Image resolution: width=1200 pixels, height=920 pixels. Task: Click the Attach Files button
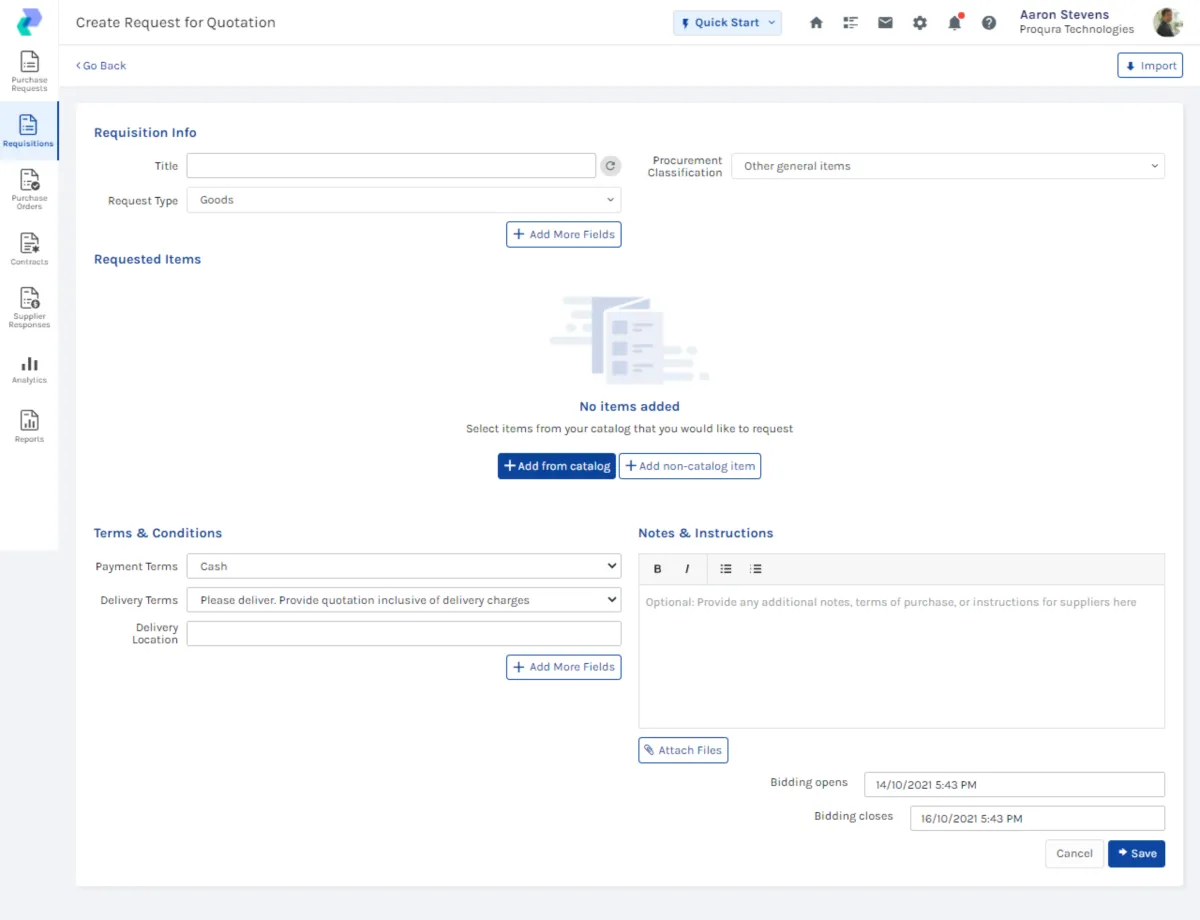coord(683,750)
